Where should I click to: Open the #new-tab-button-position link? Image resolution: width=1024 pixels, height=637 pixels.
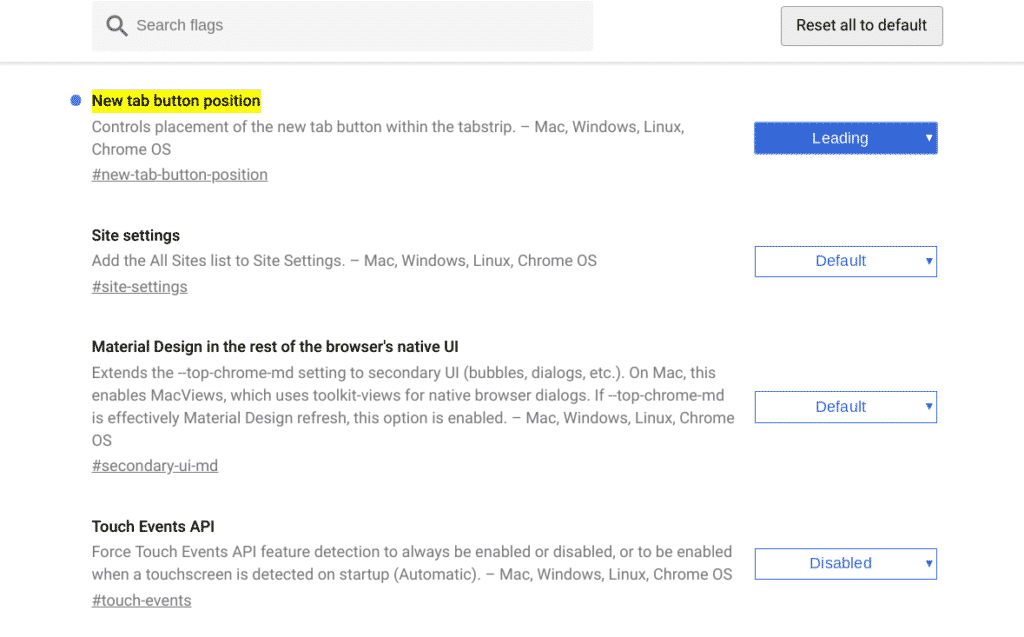click(x=179, y=174)
